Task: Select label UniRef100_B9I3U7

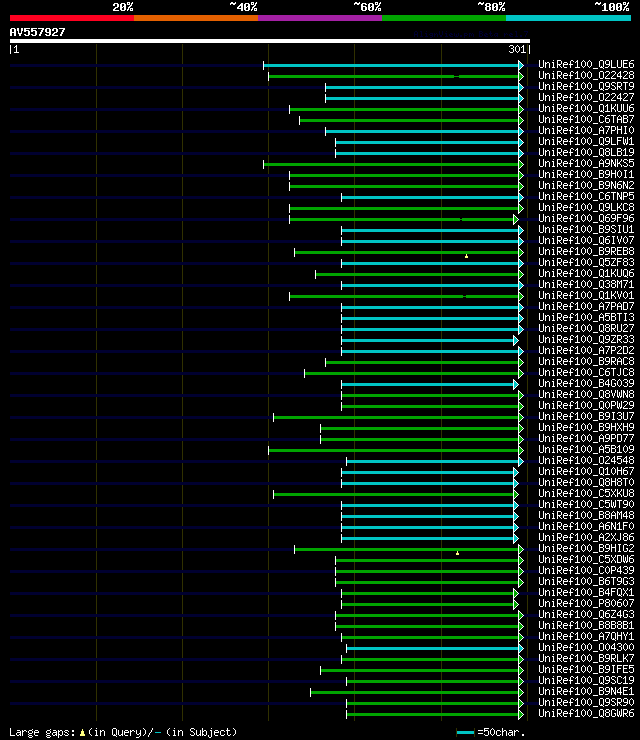Action: coord(586,416)
